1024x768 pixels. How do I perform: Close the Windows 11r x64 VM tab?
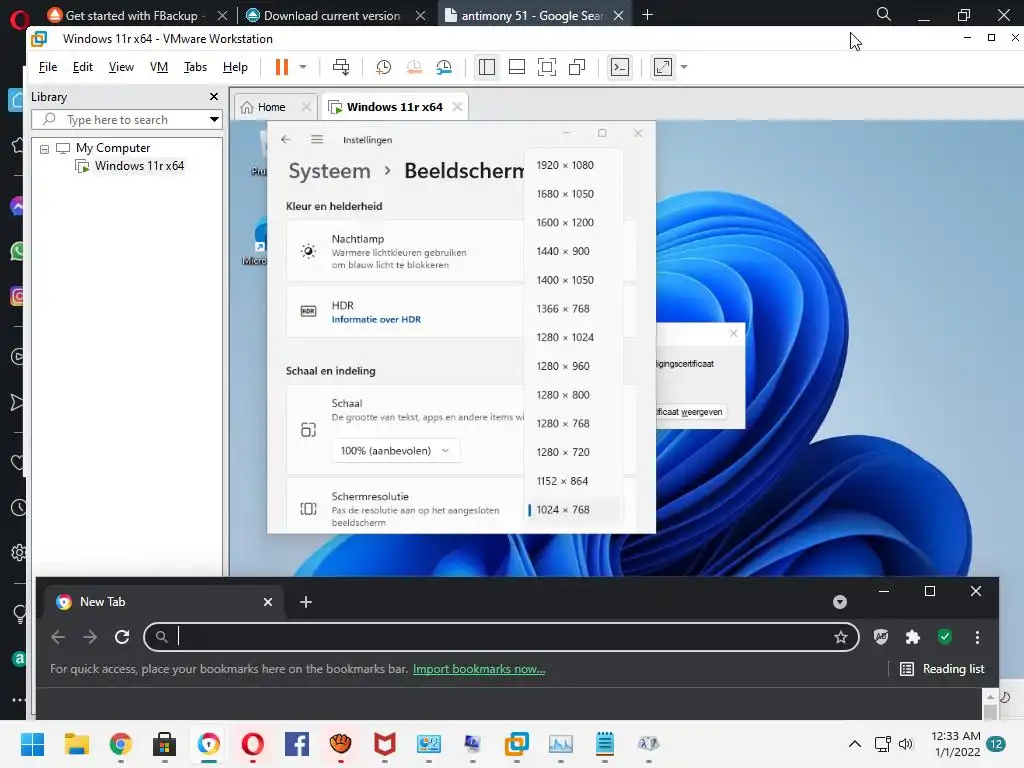[x=458, y=106]
